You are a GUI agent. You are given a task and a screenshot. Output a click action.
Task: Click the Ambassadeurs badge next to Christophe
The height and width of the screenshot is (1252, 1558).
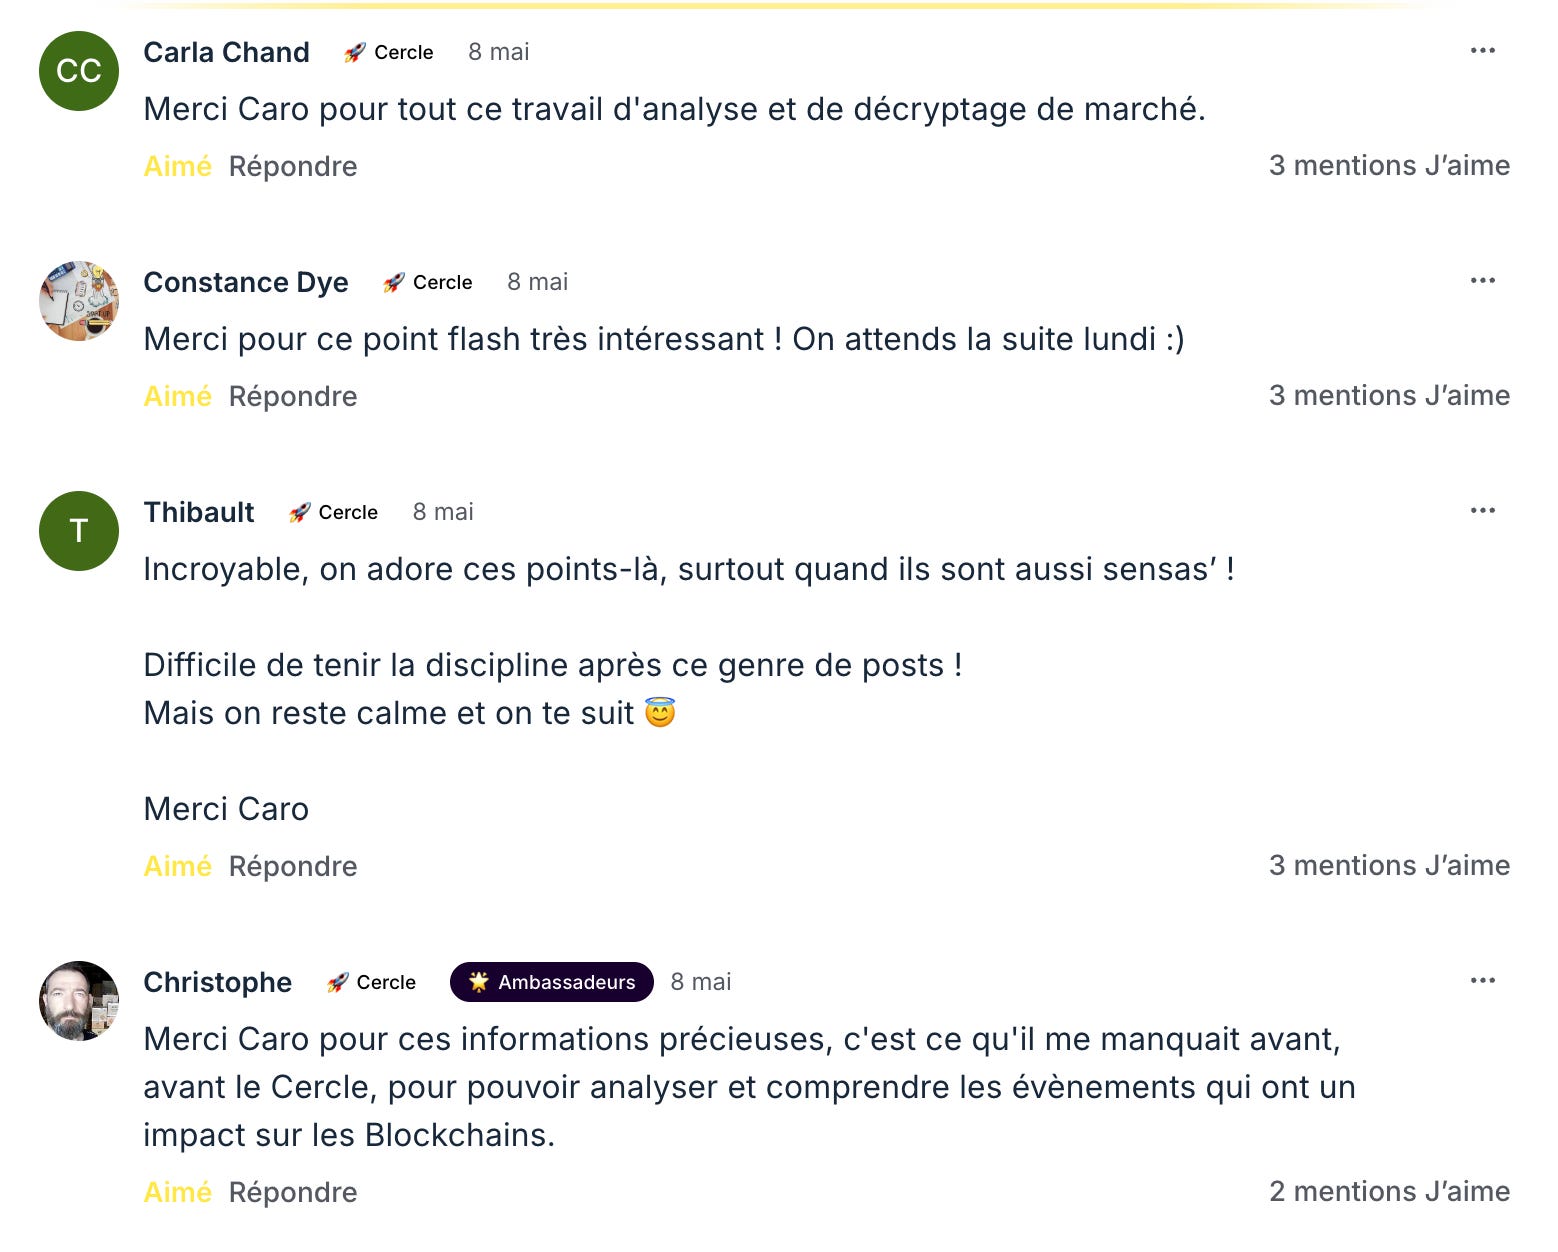[552, 982]
